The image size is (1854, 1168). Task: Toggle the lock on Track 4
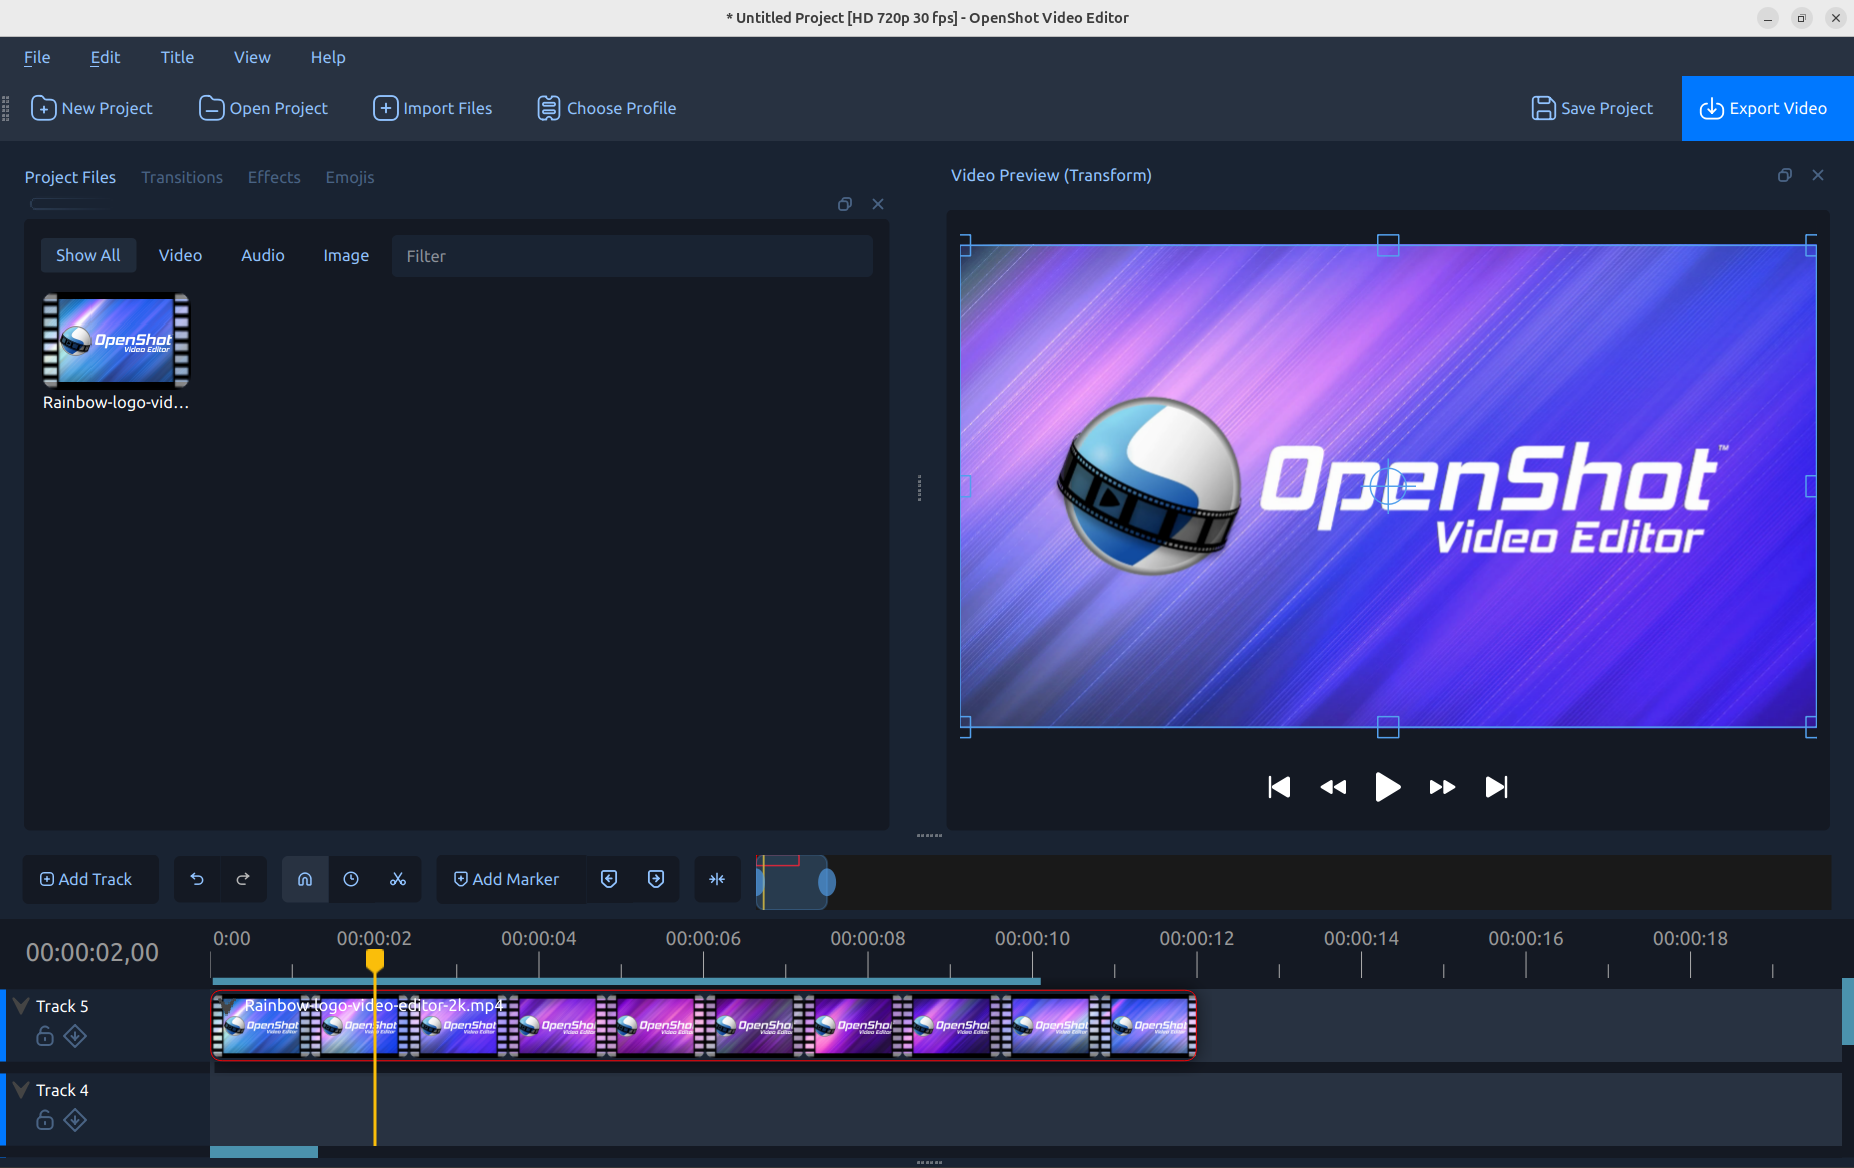45,1120
